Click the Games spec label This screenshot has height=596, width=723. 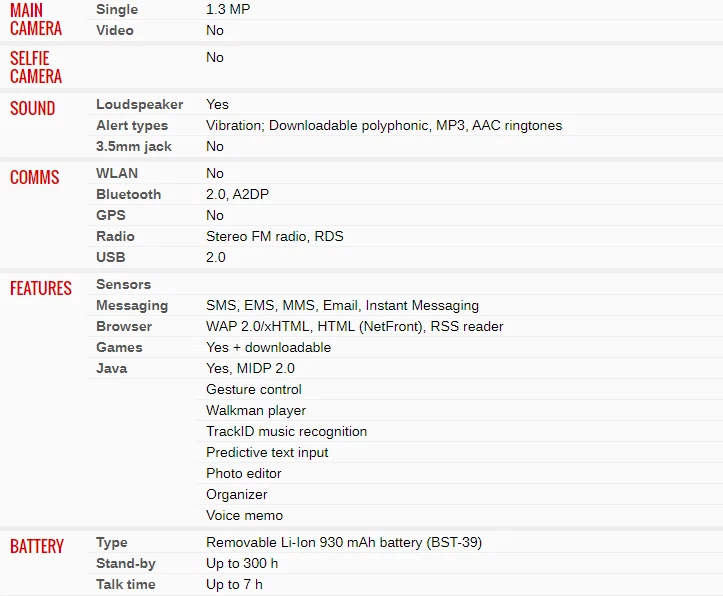[x=119, y=347]
